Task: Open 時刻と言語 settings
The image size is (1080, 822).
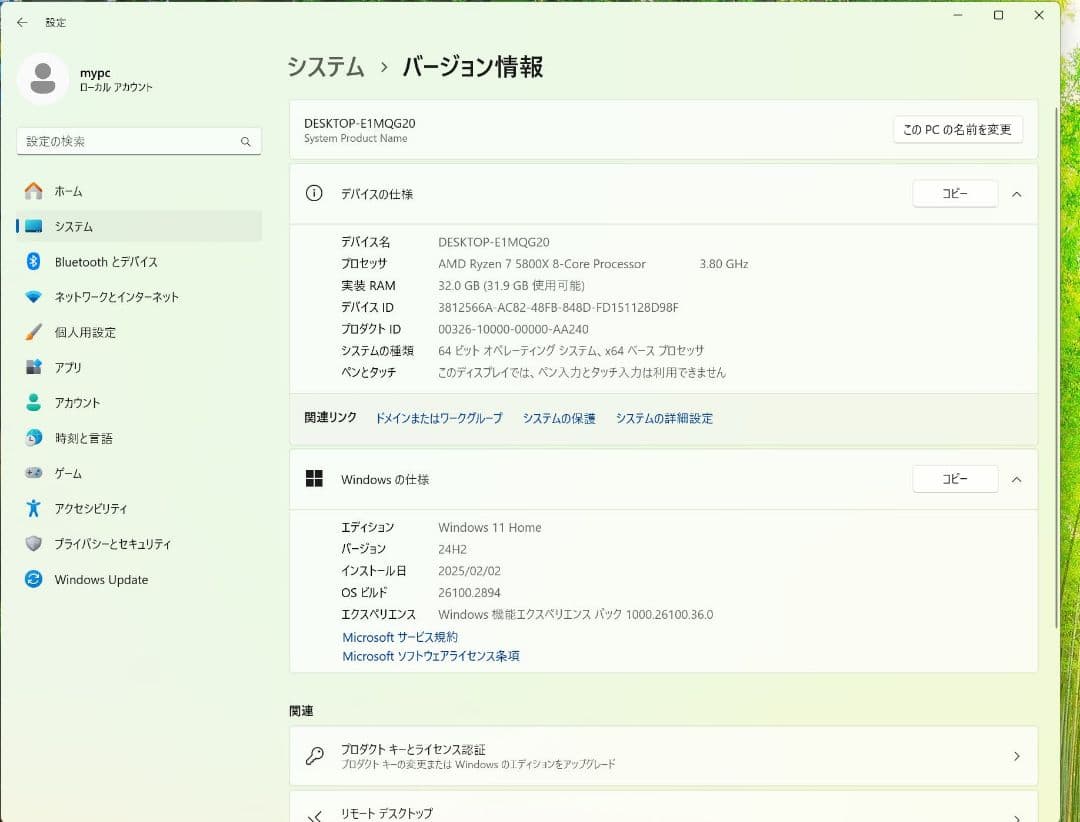Action: pos(87,438)
